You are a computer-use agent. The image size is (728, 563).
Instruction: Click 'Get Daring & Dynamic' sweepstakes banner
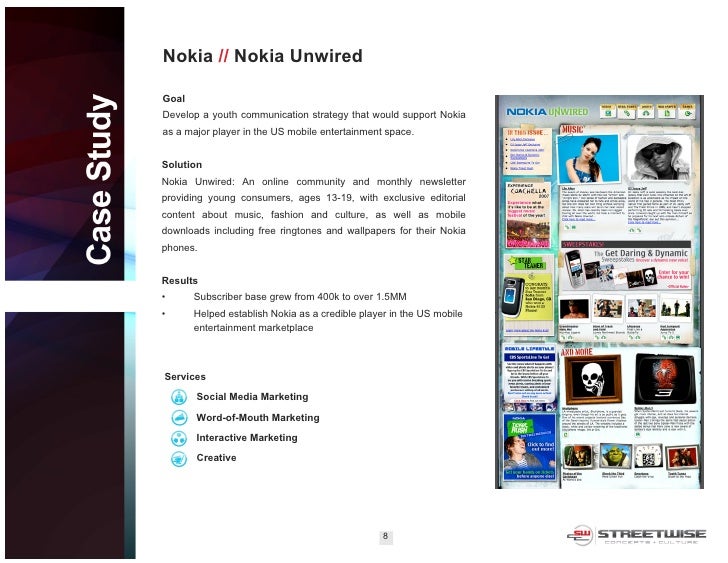pos(625,269)
